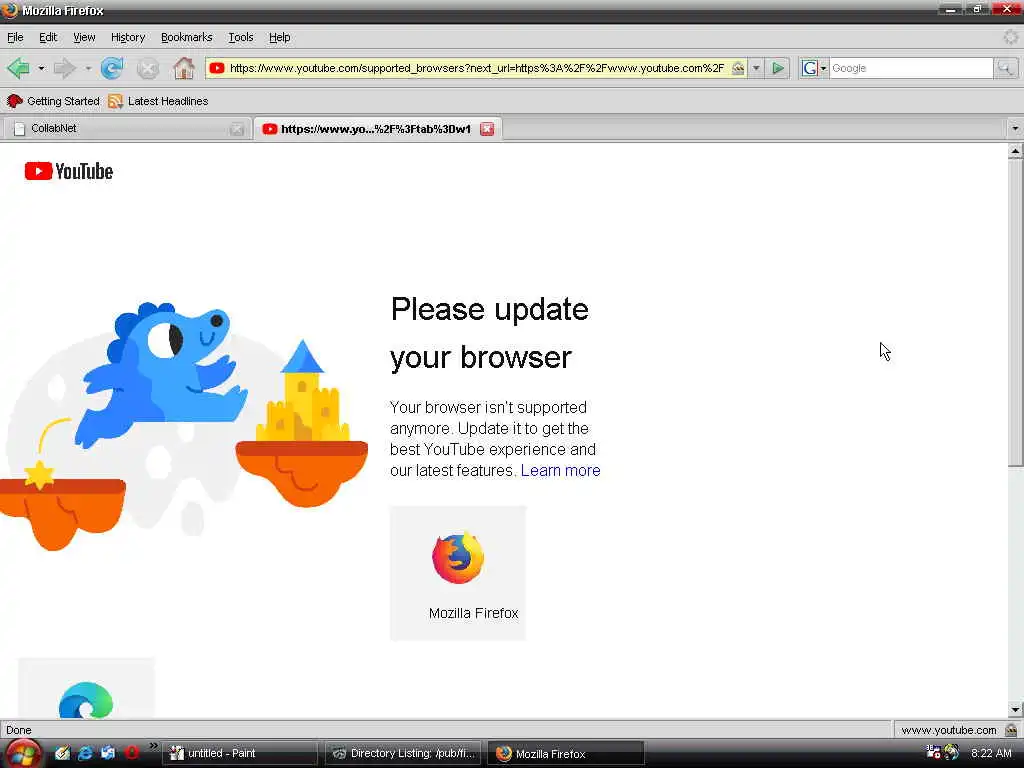Open the list all tabs dropdown

pos(1015,129)
